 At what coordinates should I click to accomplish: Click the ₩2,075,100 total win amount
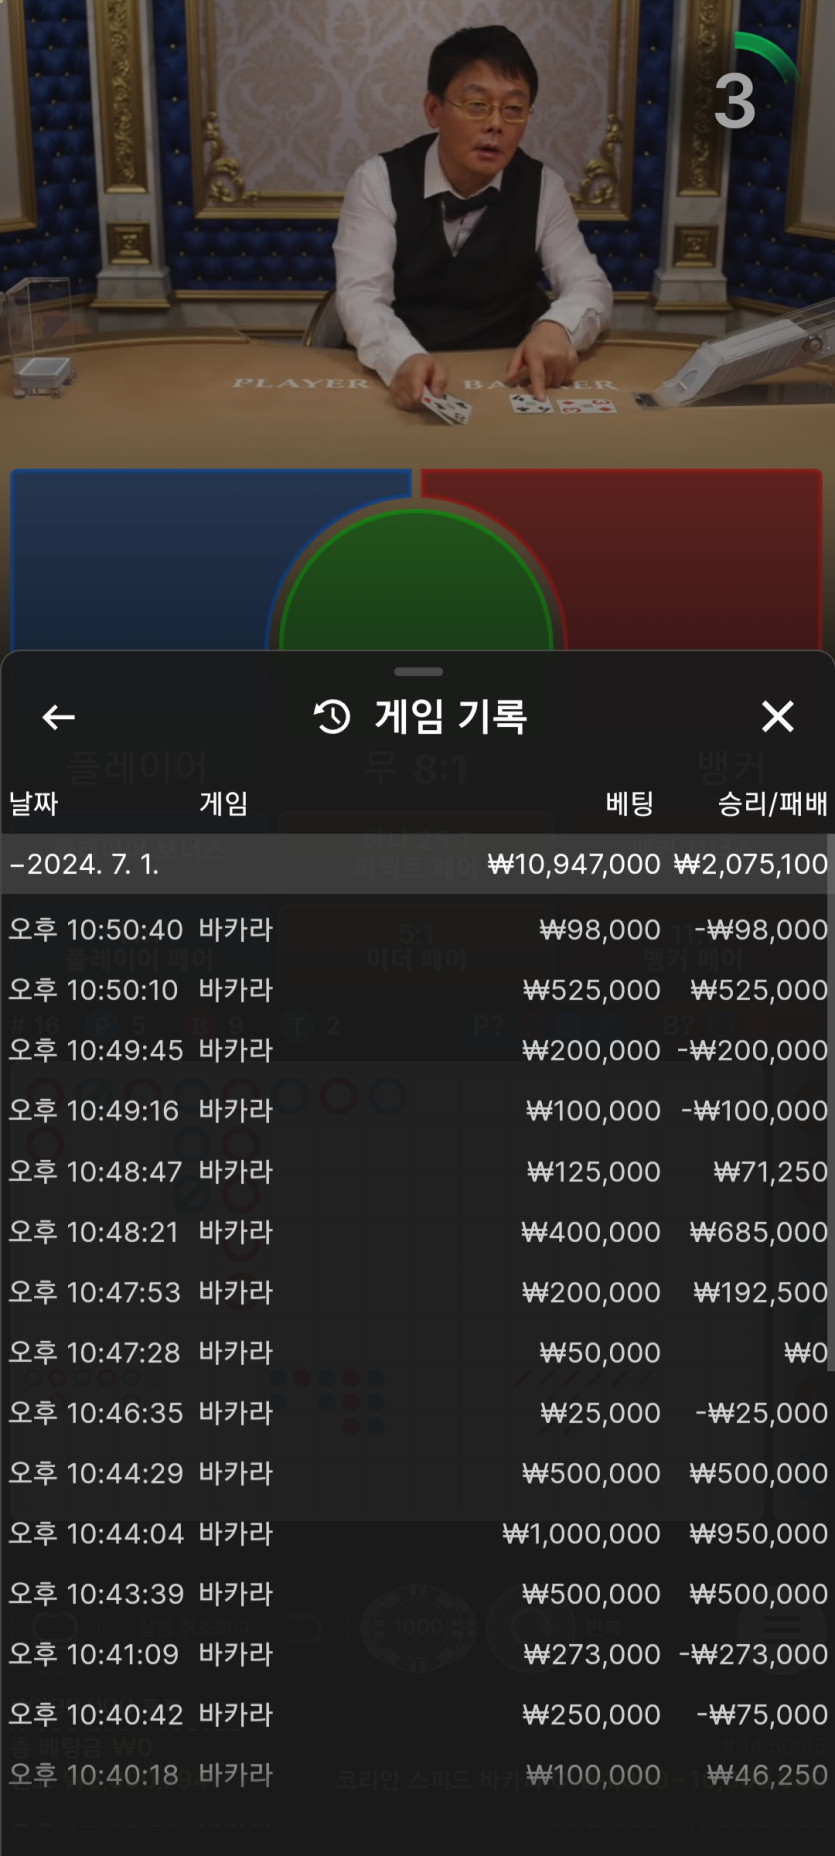(x=751, y=864)
